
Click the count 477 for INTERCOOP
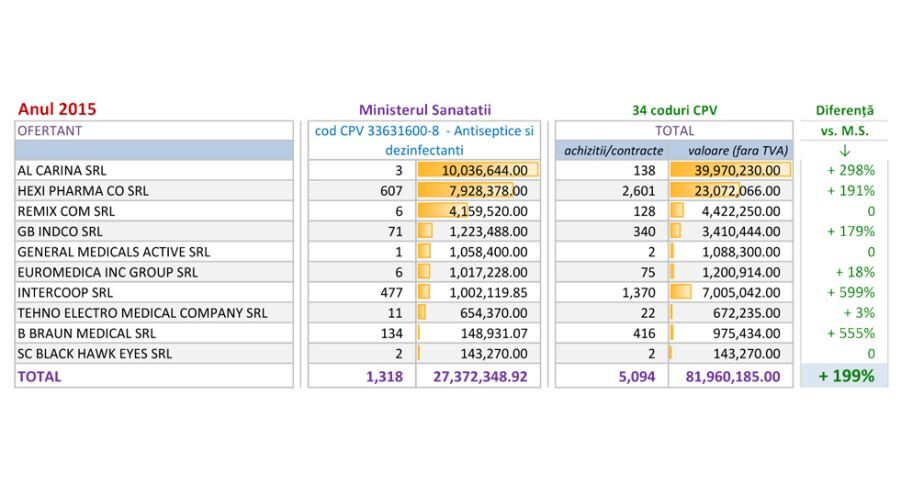click(x=391, y=293)
